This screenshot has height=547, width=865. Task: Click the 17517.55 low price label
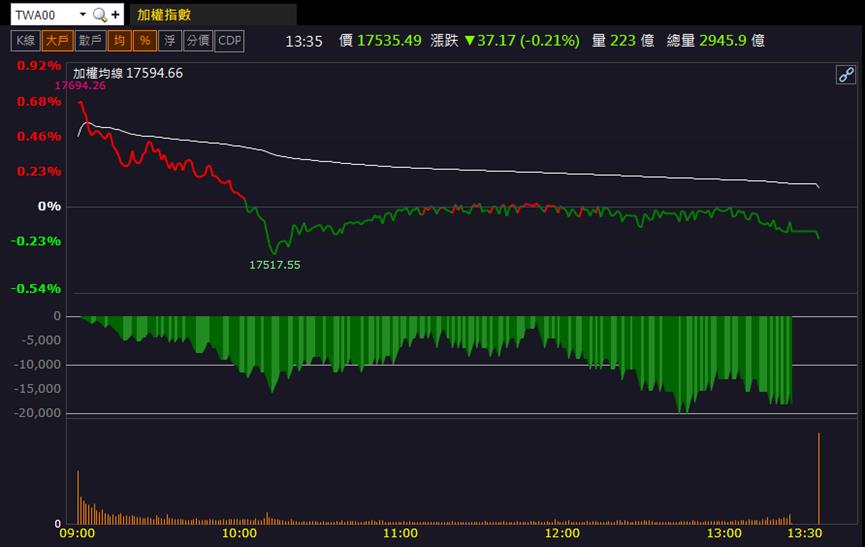click(275, 265)
